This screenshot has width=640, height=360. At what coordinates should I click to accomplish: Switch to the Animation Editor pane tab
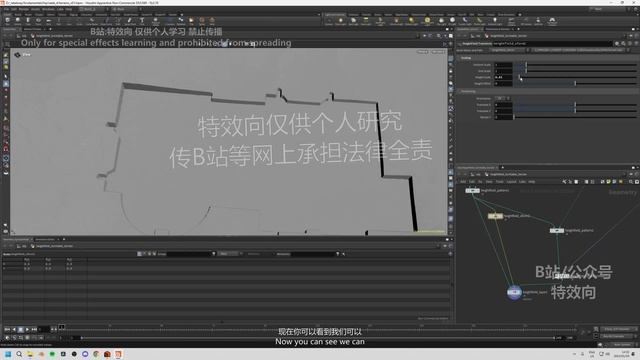[x=45, y=239]
